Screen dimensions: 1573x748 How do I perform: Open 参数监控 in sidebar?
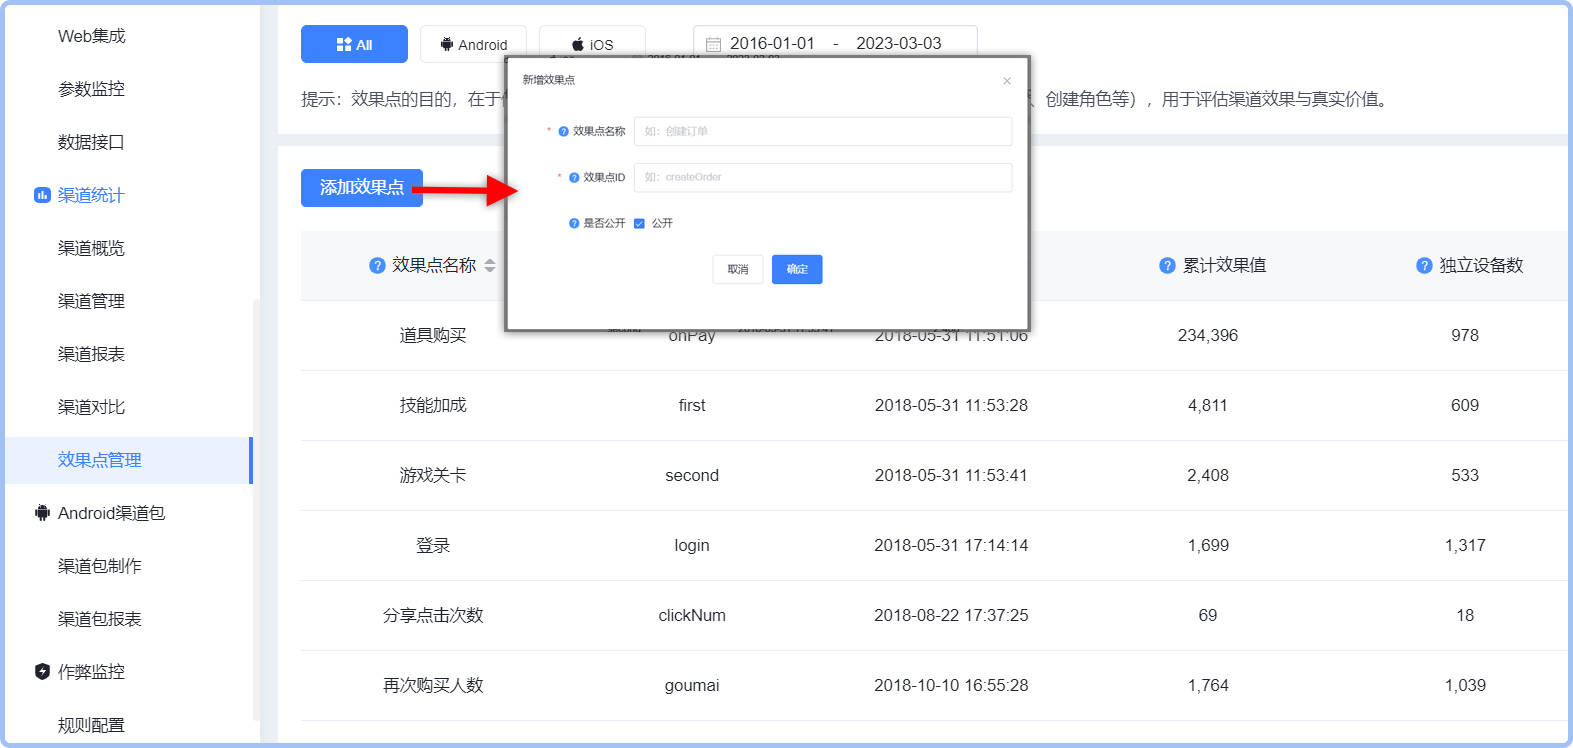point(91,89)
